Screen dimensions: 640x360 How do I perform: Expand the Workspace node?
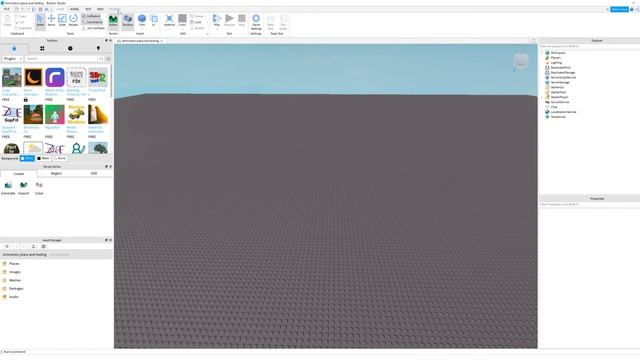pos(542,53)
